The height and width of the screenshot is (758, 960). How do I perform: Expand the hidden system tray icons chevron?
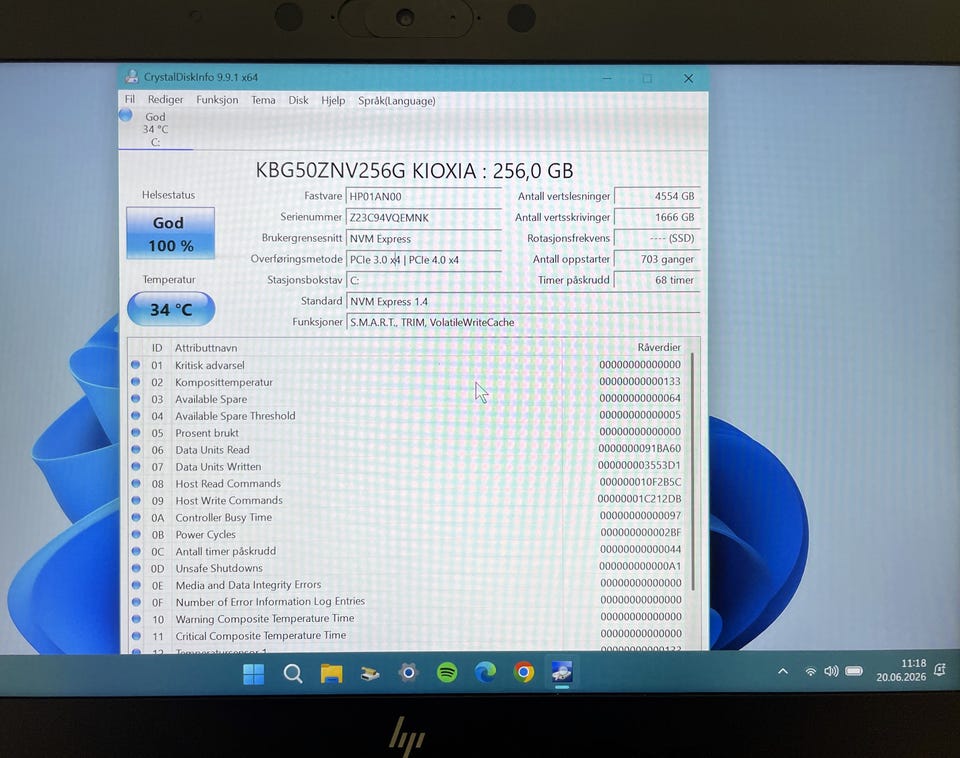tap(782, 671)
